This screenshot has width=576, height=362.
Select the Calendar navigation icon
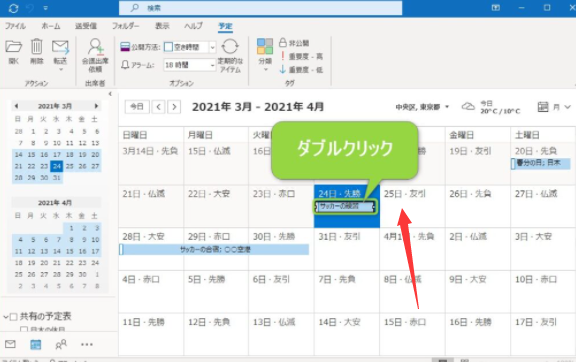(x=36, y=344)
